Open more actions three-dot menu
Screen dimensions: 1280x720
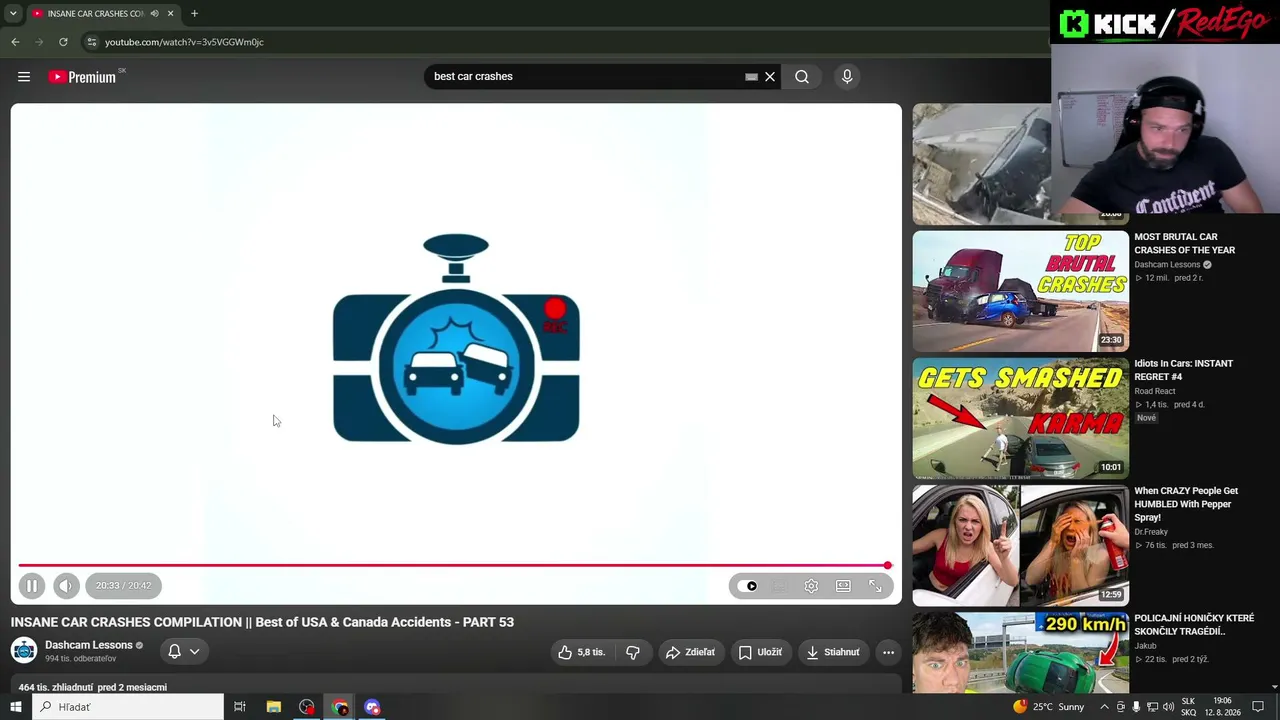tap(888, 652)
